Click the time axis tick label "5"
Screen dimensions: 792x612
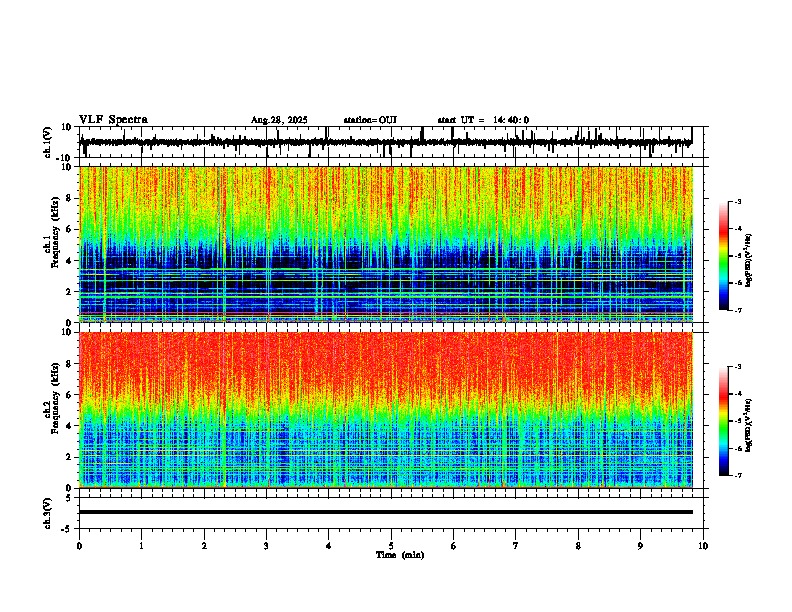point(391,546)
